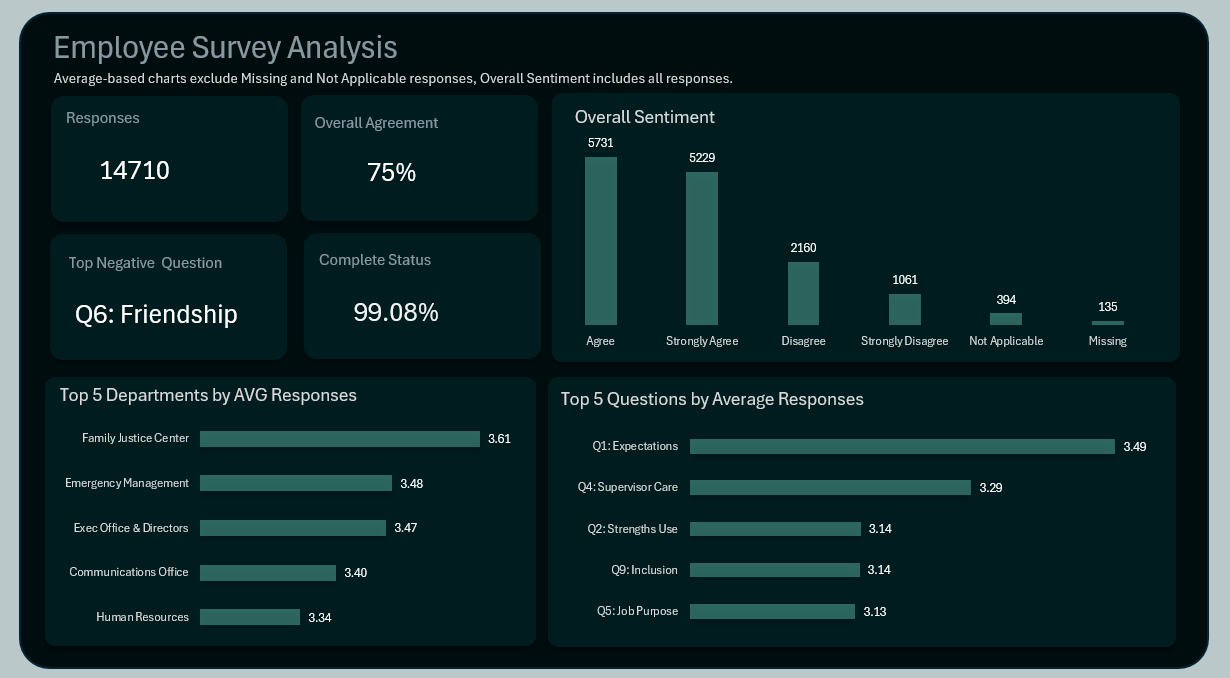Select the Q1: Expectations bar
This screenshot has height=678, width=1230.
tap(902, 447)
